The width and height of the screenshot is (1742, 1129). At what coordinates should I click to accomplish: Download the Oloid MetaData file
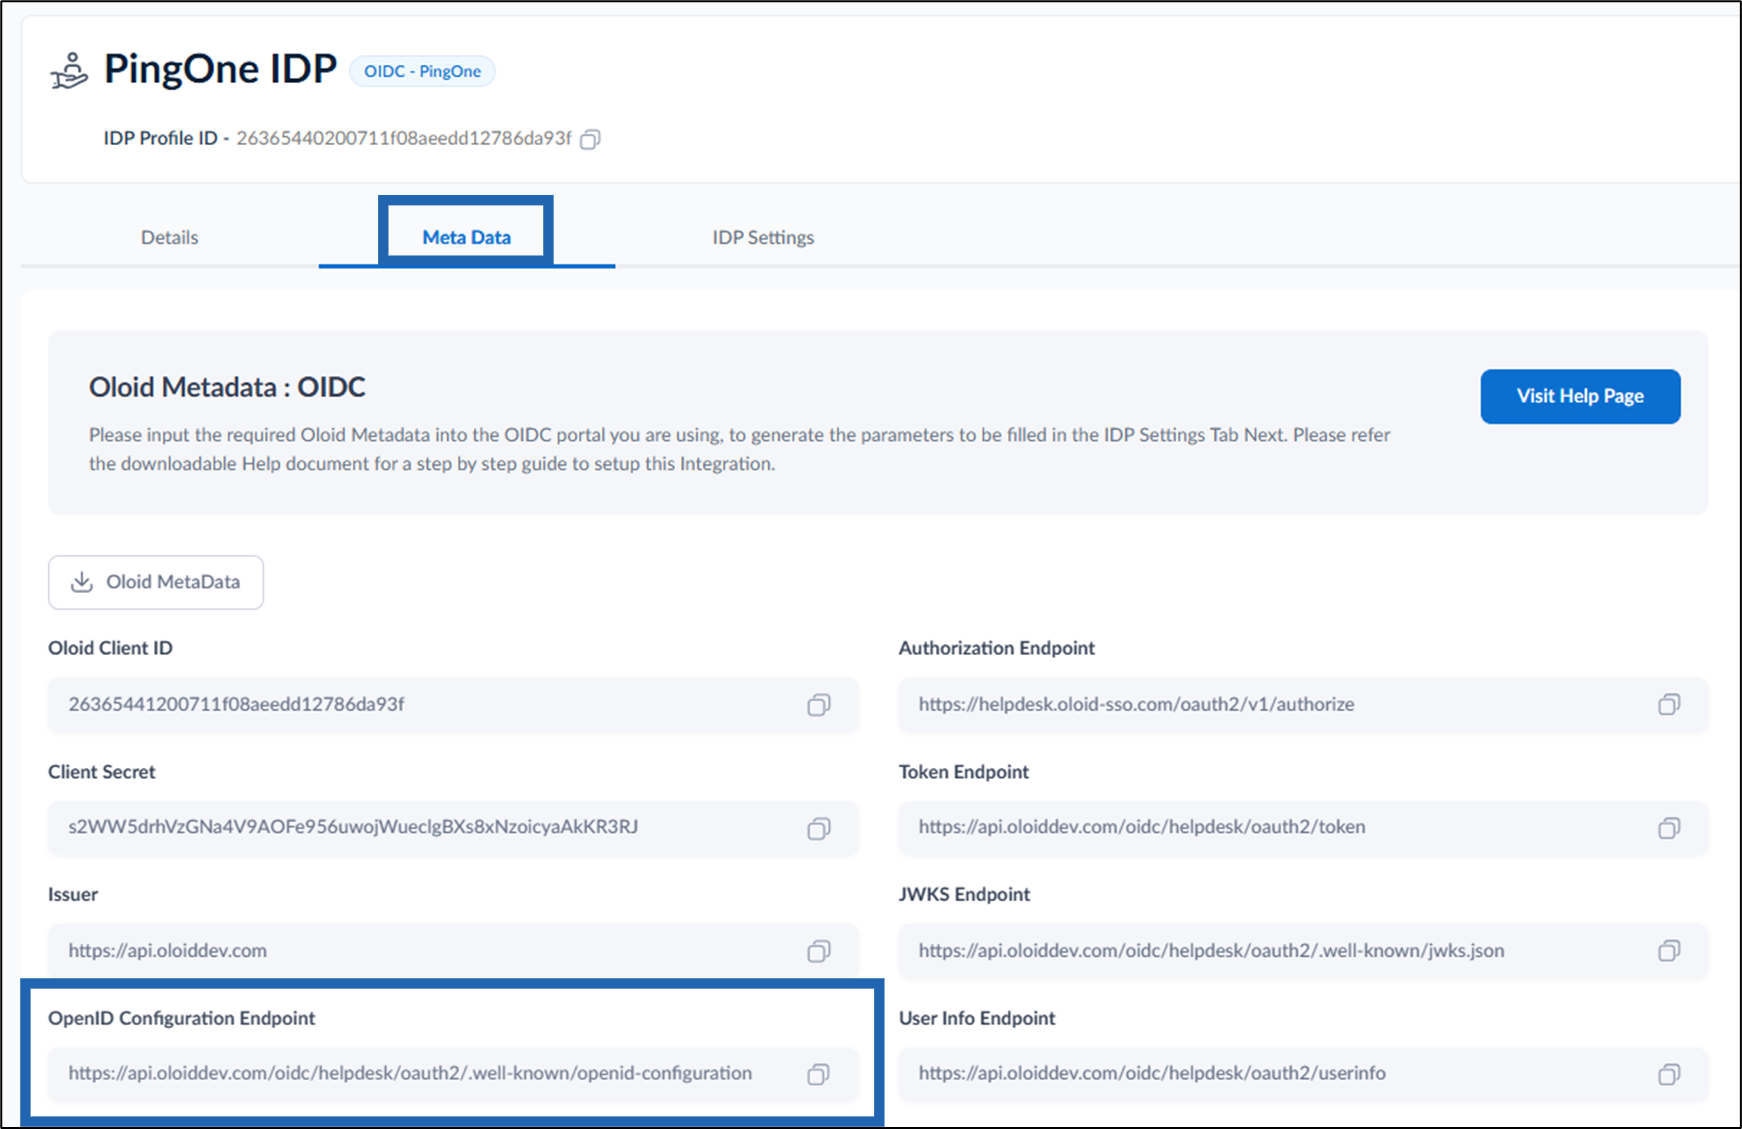[x=156, y=582]
